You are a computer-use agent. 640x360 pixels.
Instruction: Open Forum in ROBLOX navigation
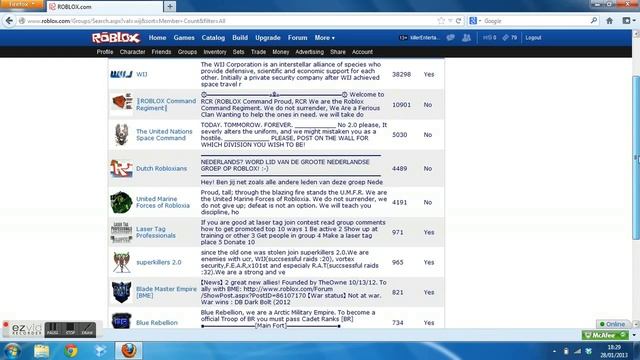click(x=298, y=38)
